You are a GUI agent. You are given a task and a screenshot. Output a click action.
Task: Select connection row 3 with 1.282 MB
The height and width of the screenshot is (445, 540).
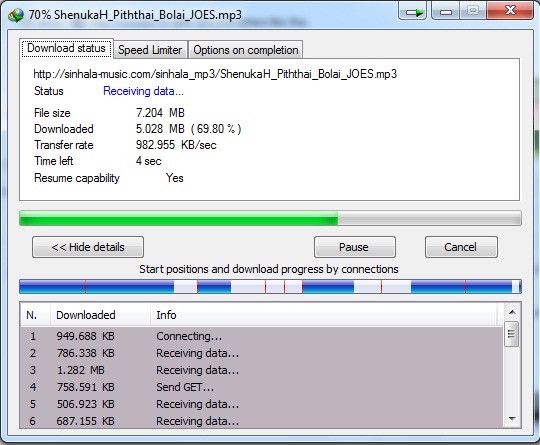262,370
